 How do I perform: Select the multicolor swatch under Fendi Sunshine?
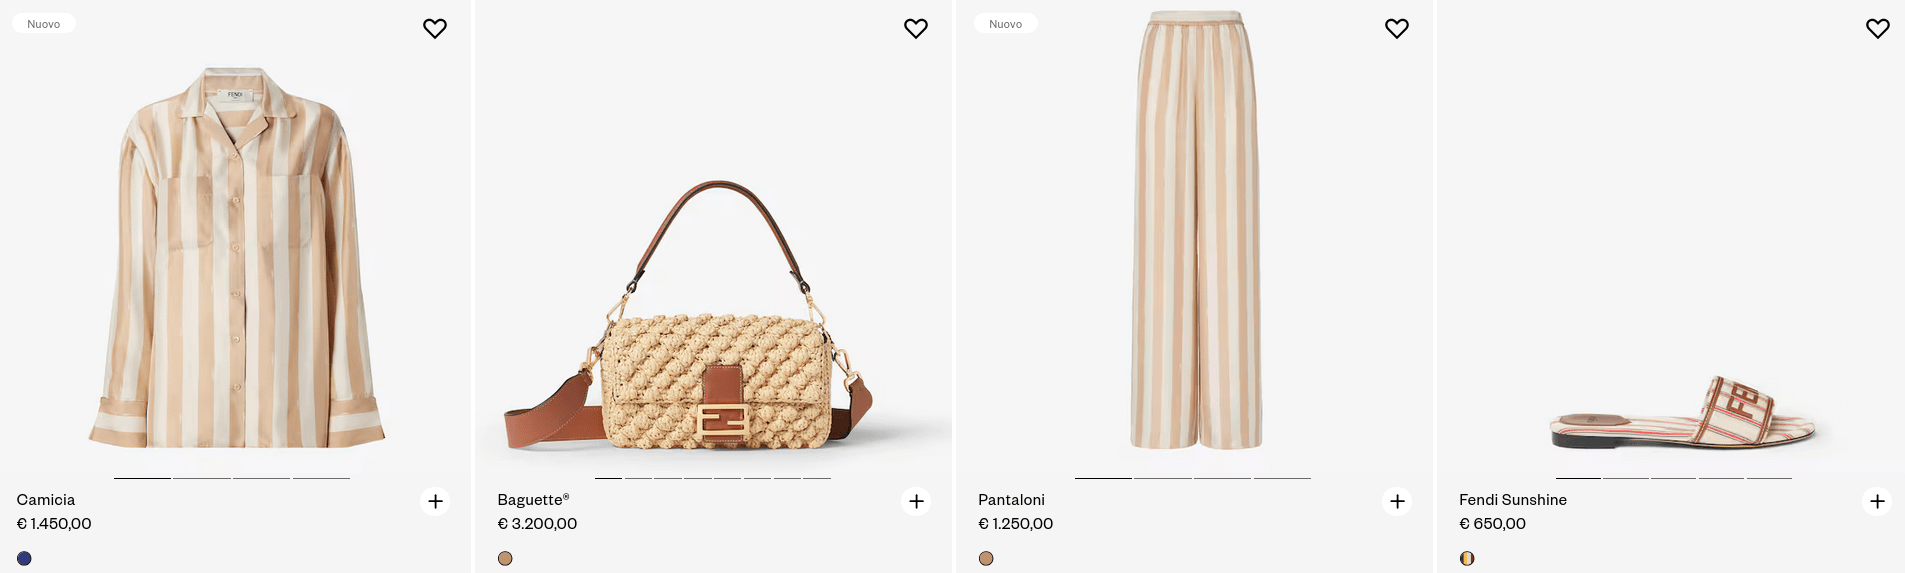click(1467, 558)
